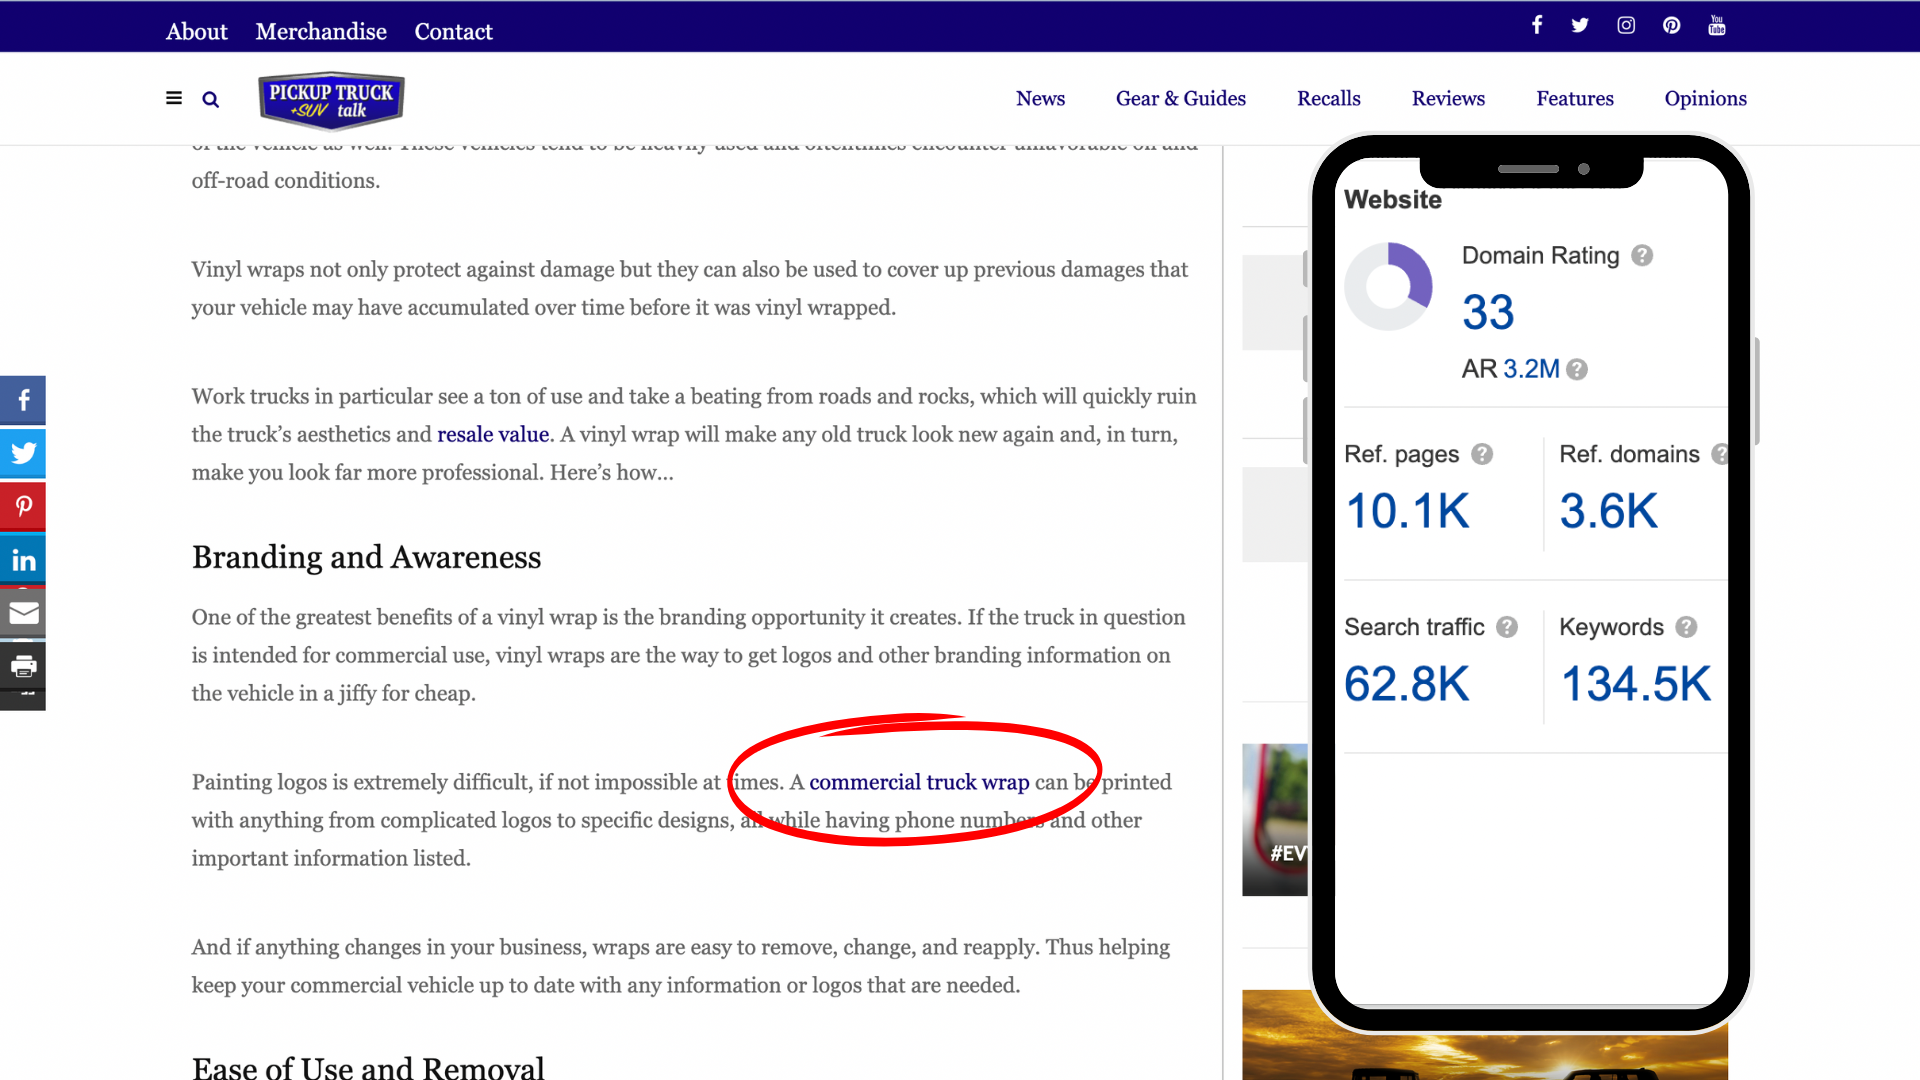1920x1080 pixels.
Task: Share article on Facebook via sidebar
Action: pos(23,400)
